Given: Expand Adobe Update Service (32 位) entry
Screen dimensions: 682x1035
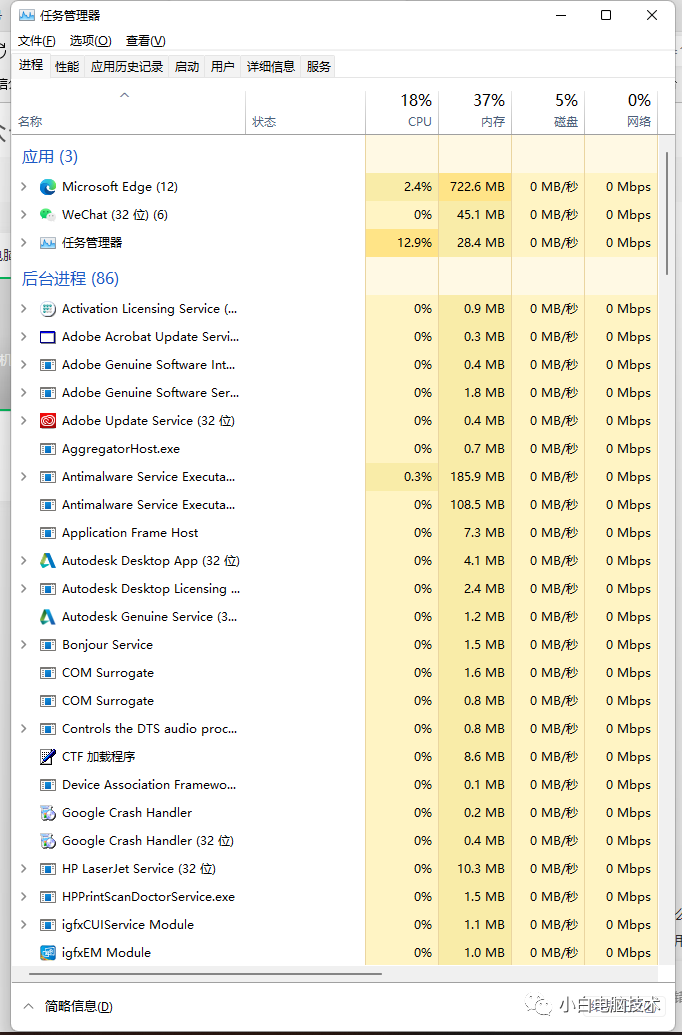Looking at the screenshot, I should [24, 420].
